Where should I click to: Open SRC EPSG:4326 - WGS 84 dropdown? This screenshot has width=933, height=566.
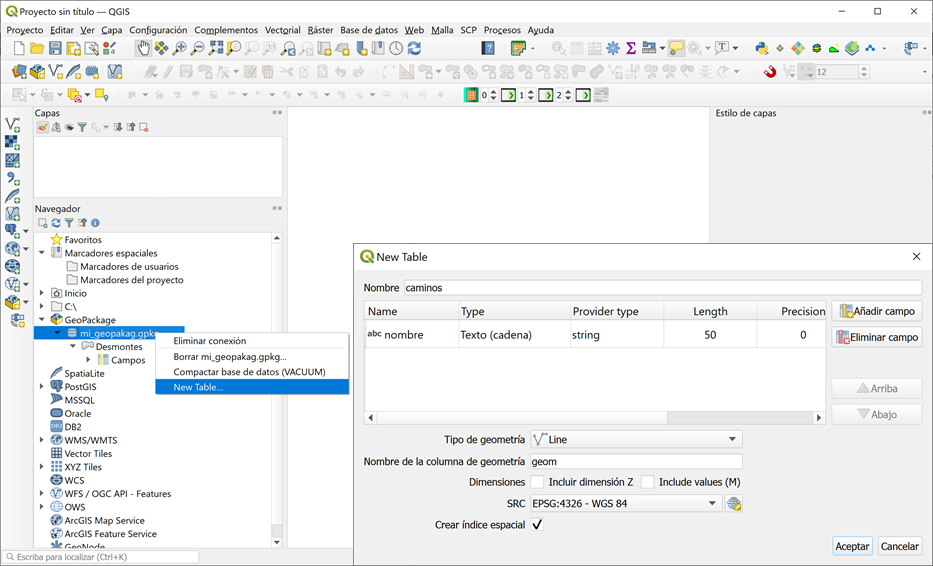[x=626, y=504]
